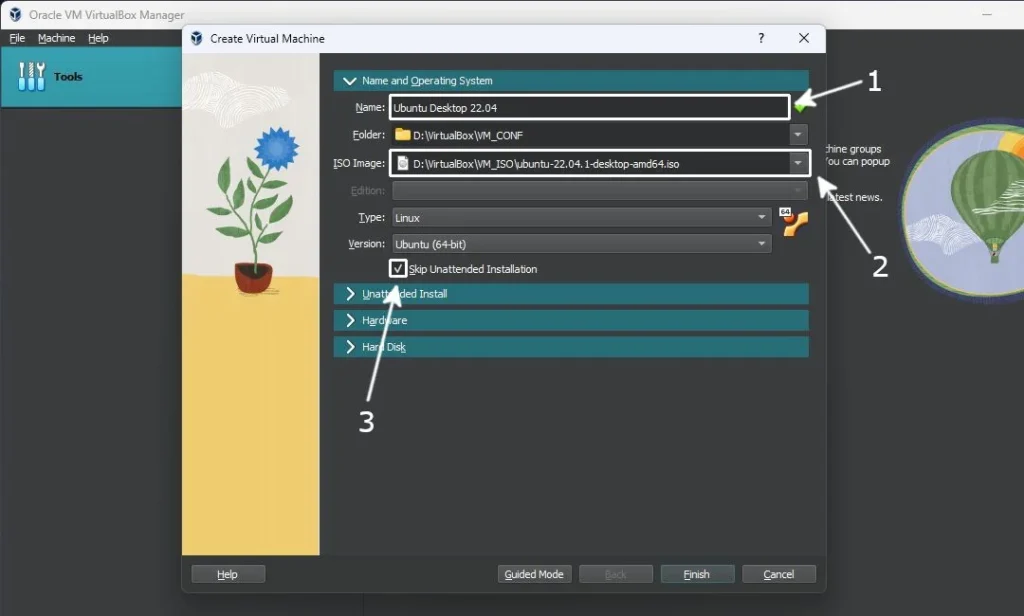The image size is (1024, 616).
Task: Click the ISO file icon in ISO Image field
Action: (x=403, y=163)
